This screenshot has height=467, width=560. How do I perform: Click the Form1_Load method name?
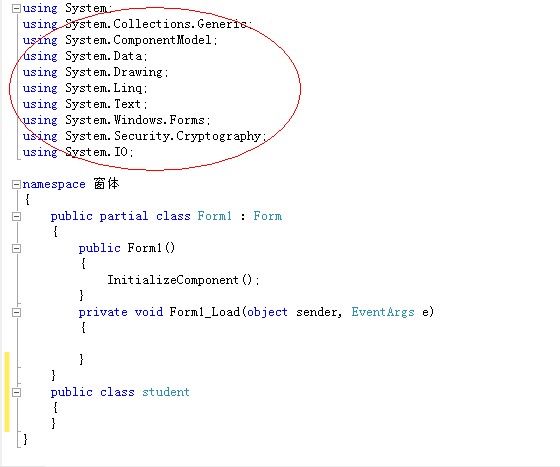pos(205,312)
